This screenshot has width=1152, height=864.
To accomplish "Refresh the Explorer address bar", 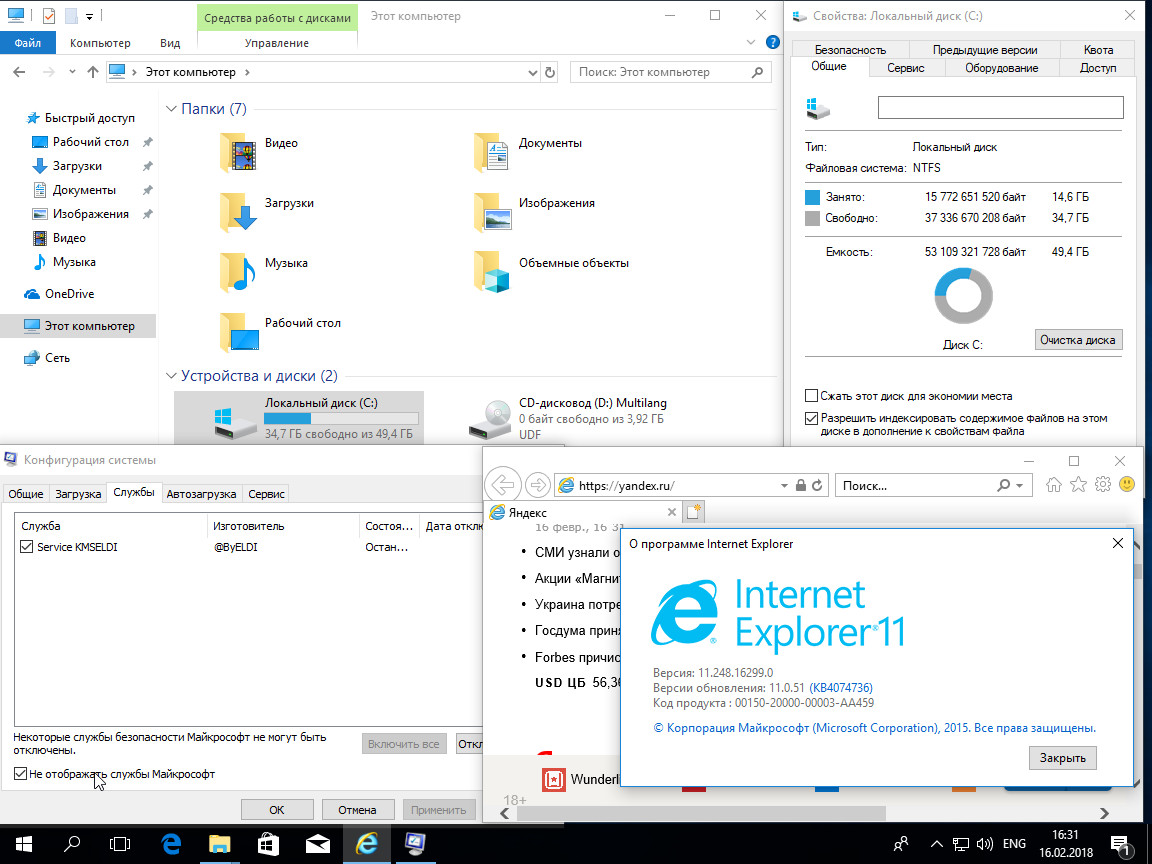I will point(550,72).
